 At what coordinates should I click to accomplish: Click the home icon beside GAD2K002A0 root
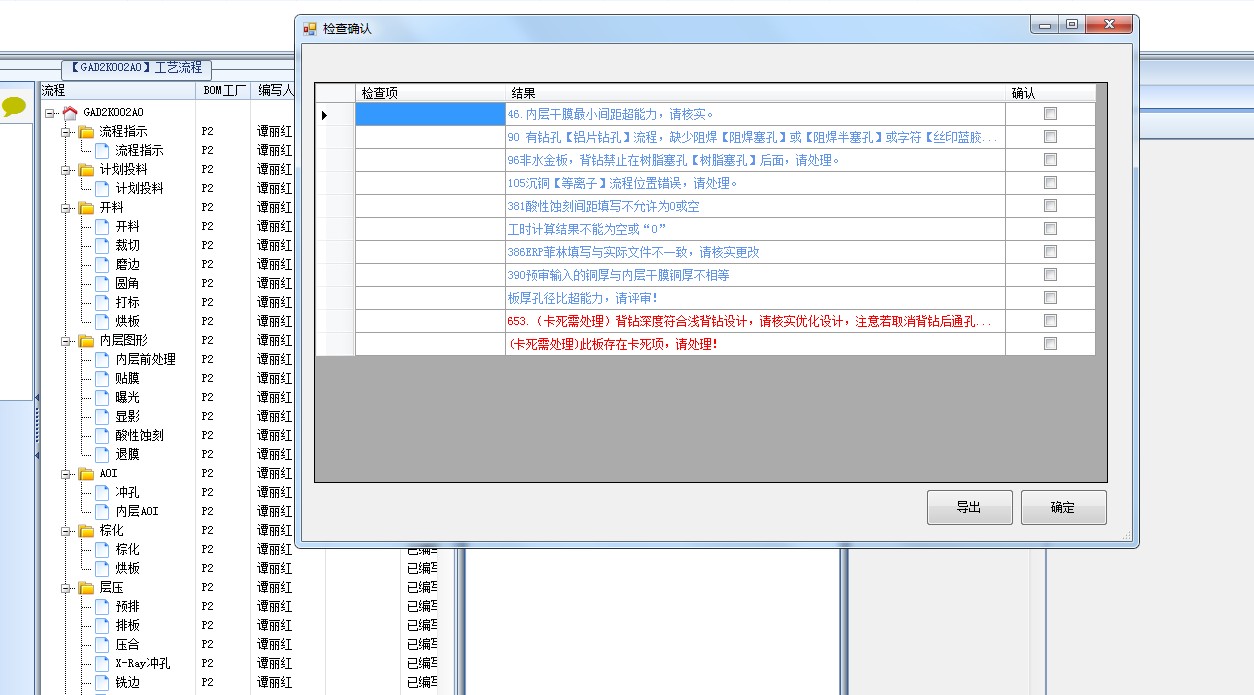pos(70,112)
